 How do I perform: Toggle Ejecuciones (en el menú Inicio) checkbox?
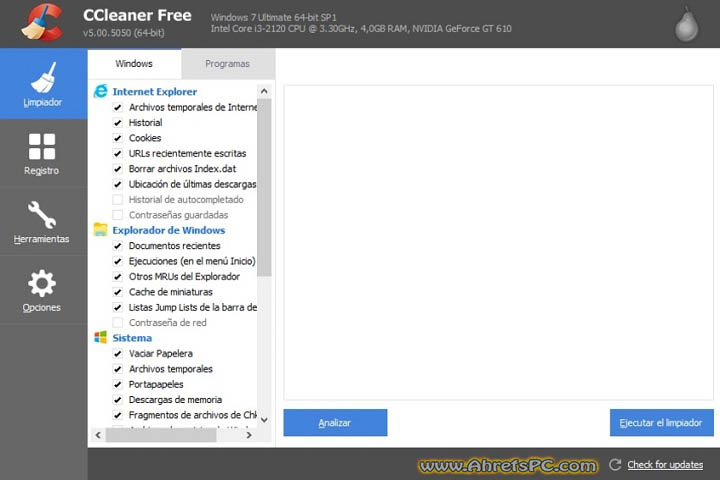pyautogui.click(x=118, y=261)
